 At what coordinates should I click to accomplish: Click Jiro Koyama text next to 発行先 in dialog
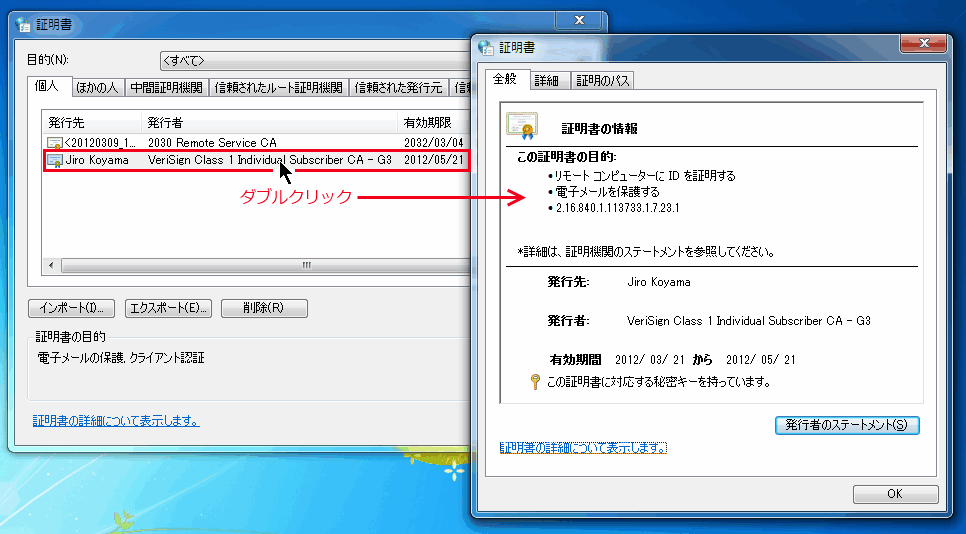pos(659,282)
